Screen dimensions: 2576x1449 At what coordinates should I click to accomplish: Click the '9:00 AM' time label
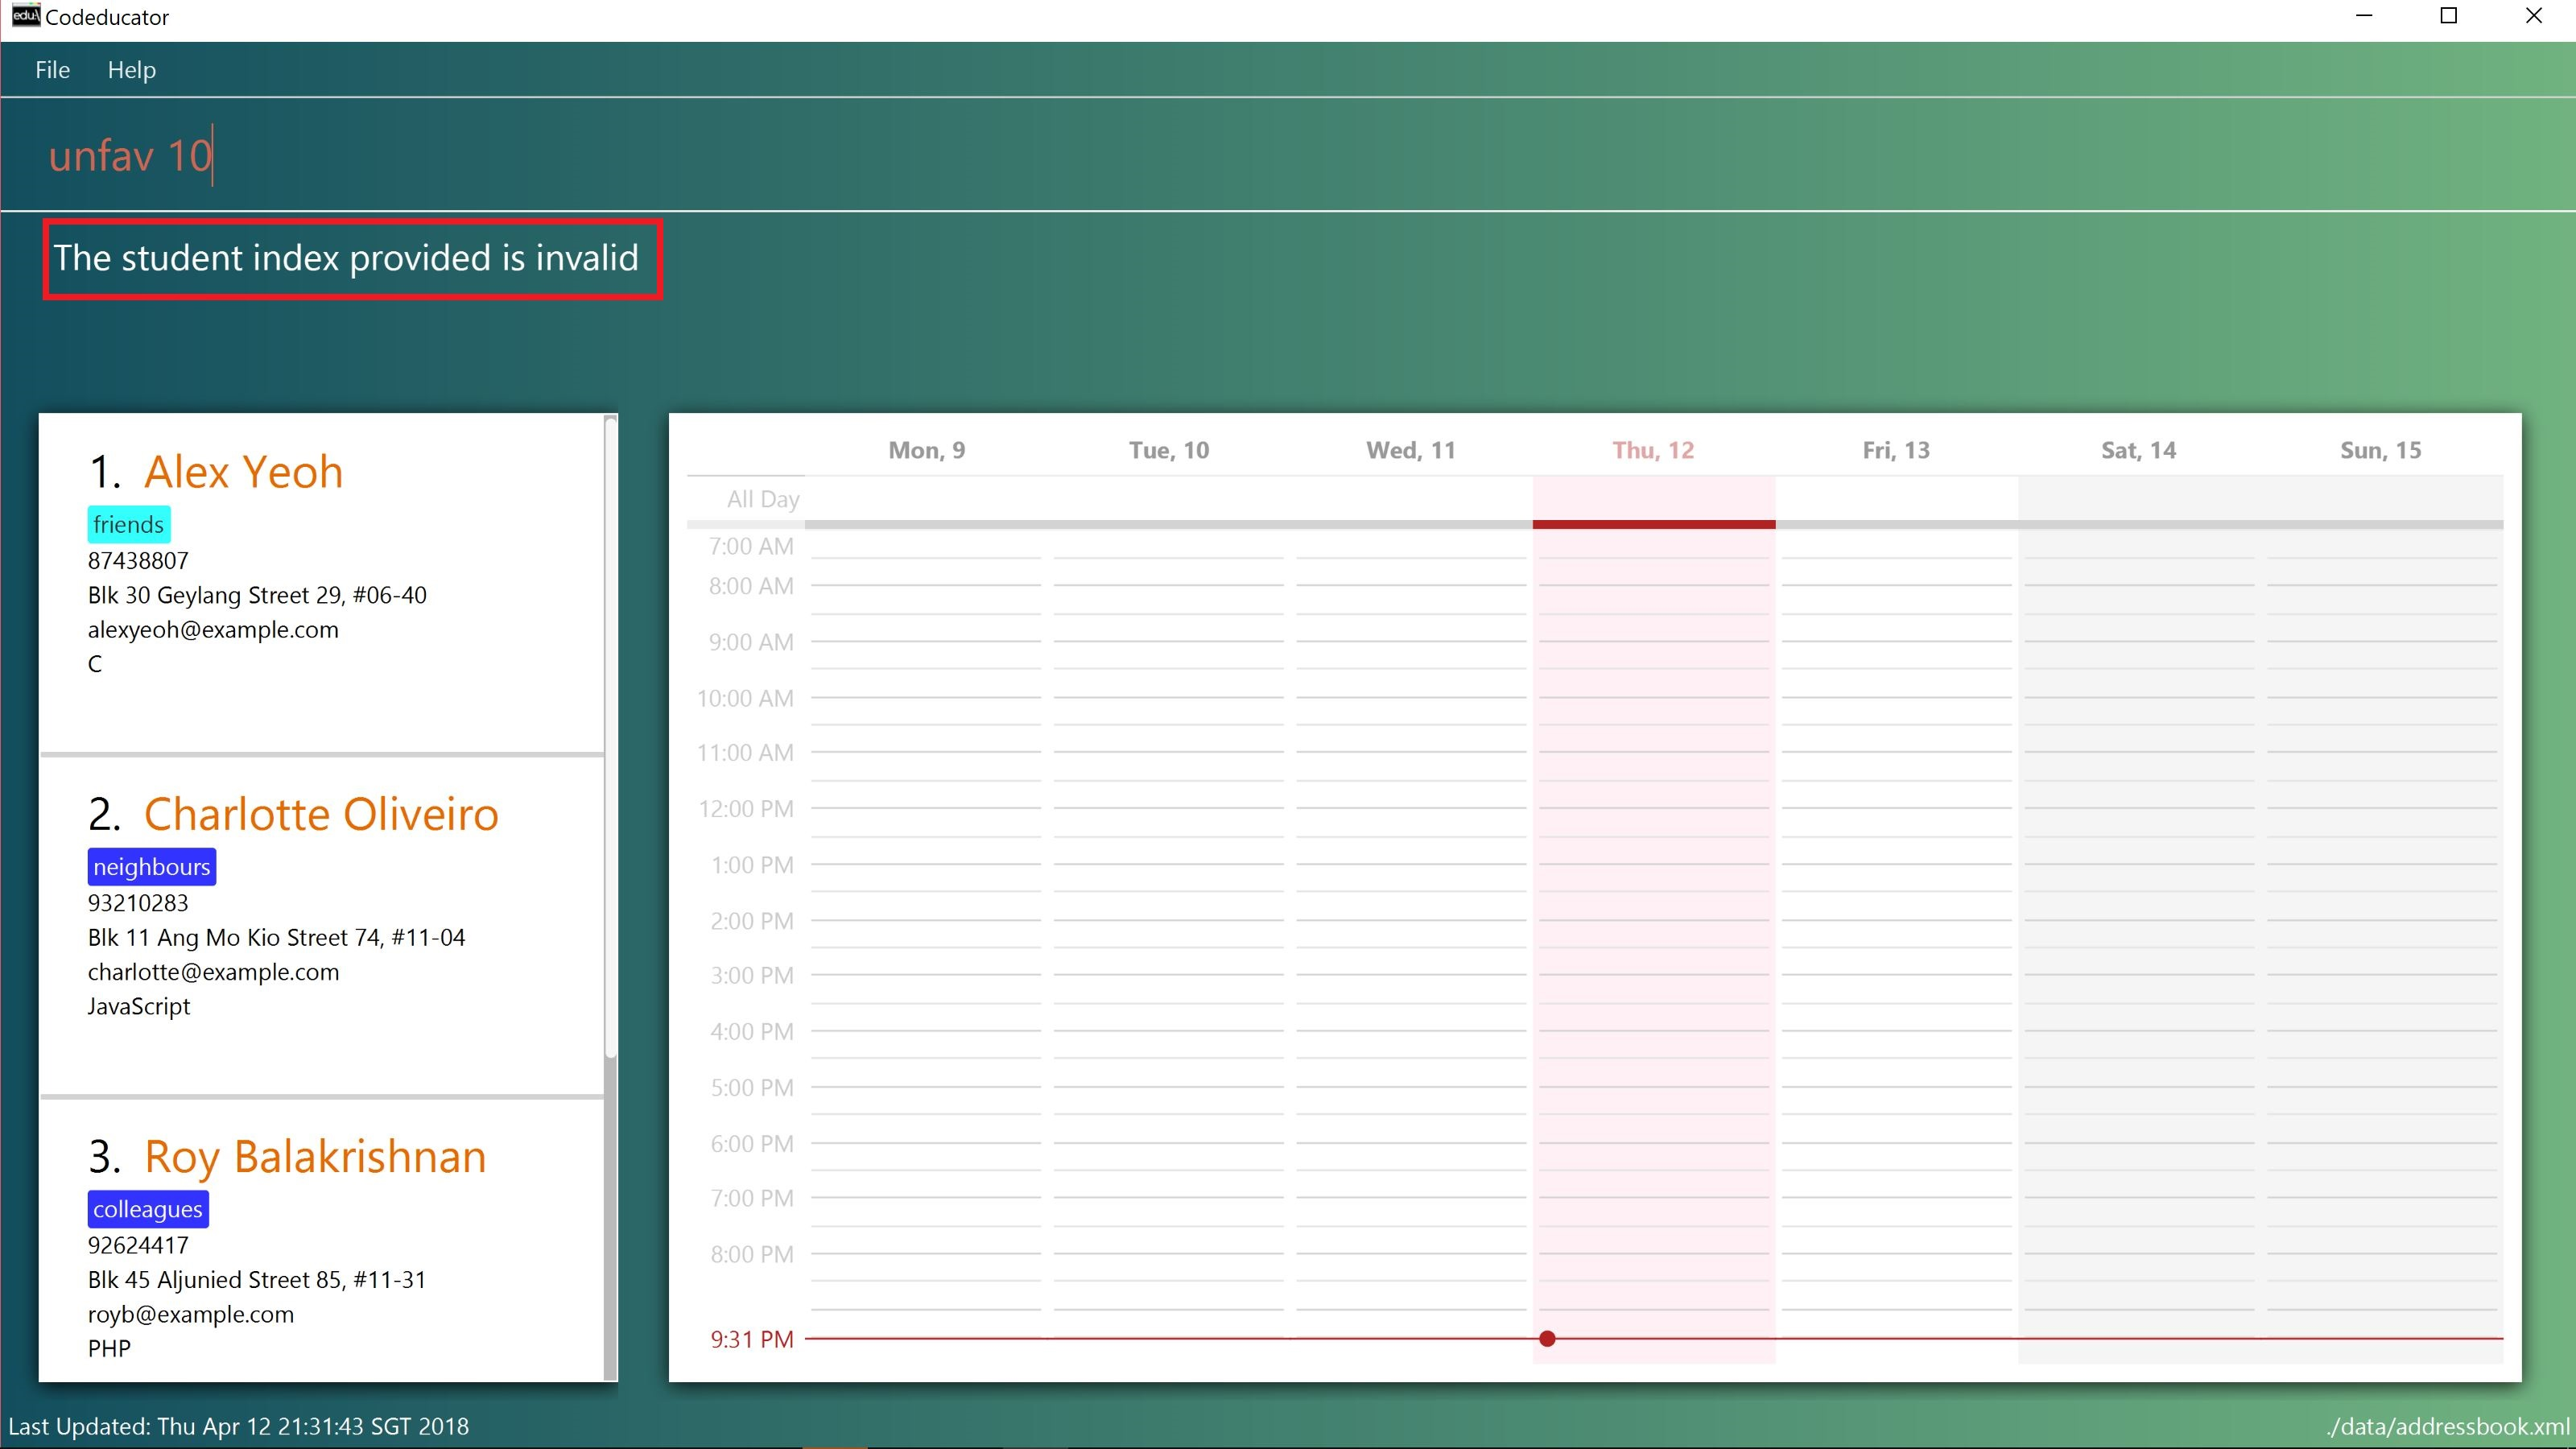(751, 642)
